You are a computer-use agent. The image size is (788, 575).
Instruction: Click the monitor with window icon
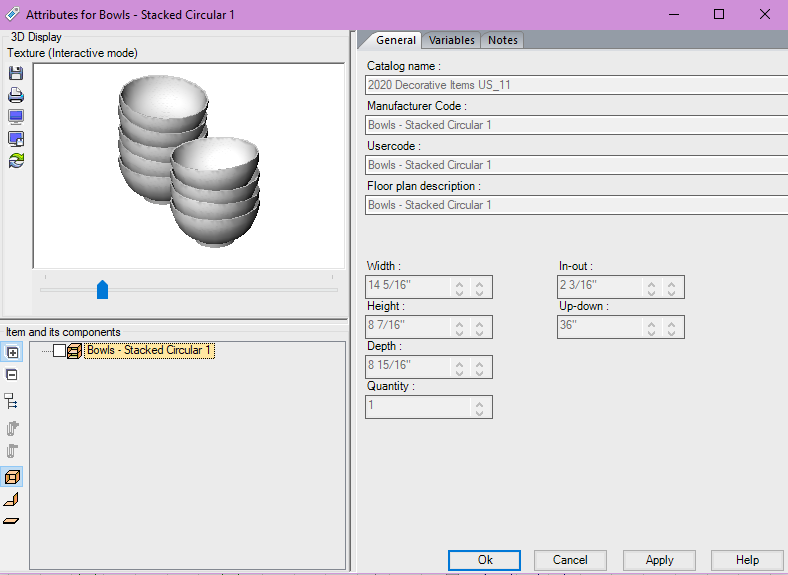click(x=16, y=139)
